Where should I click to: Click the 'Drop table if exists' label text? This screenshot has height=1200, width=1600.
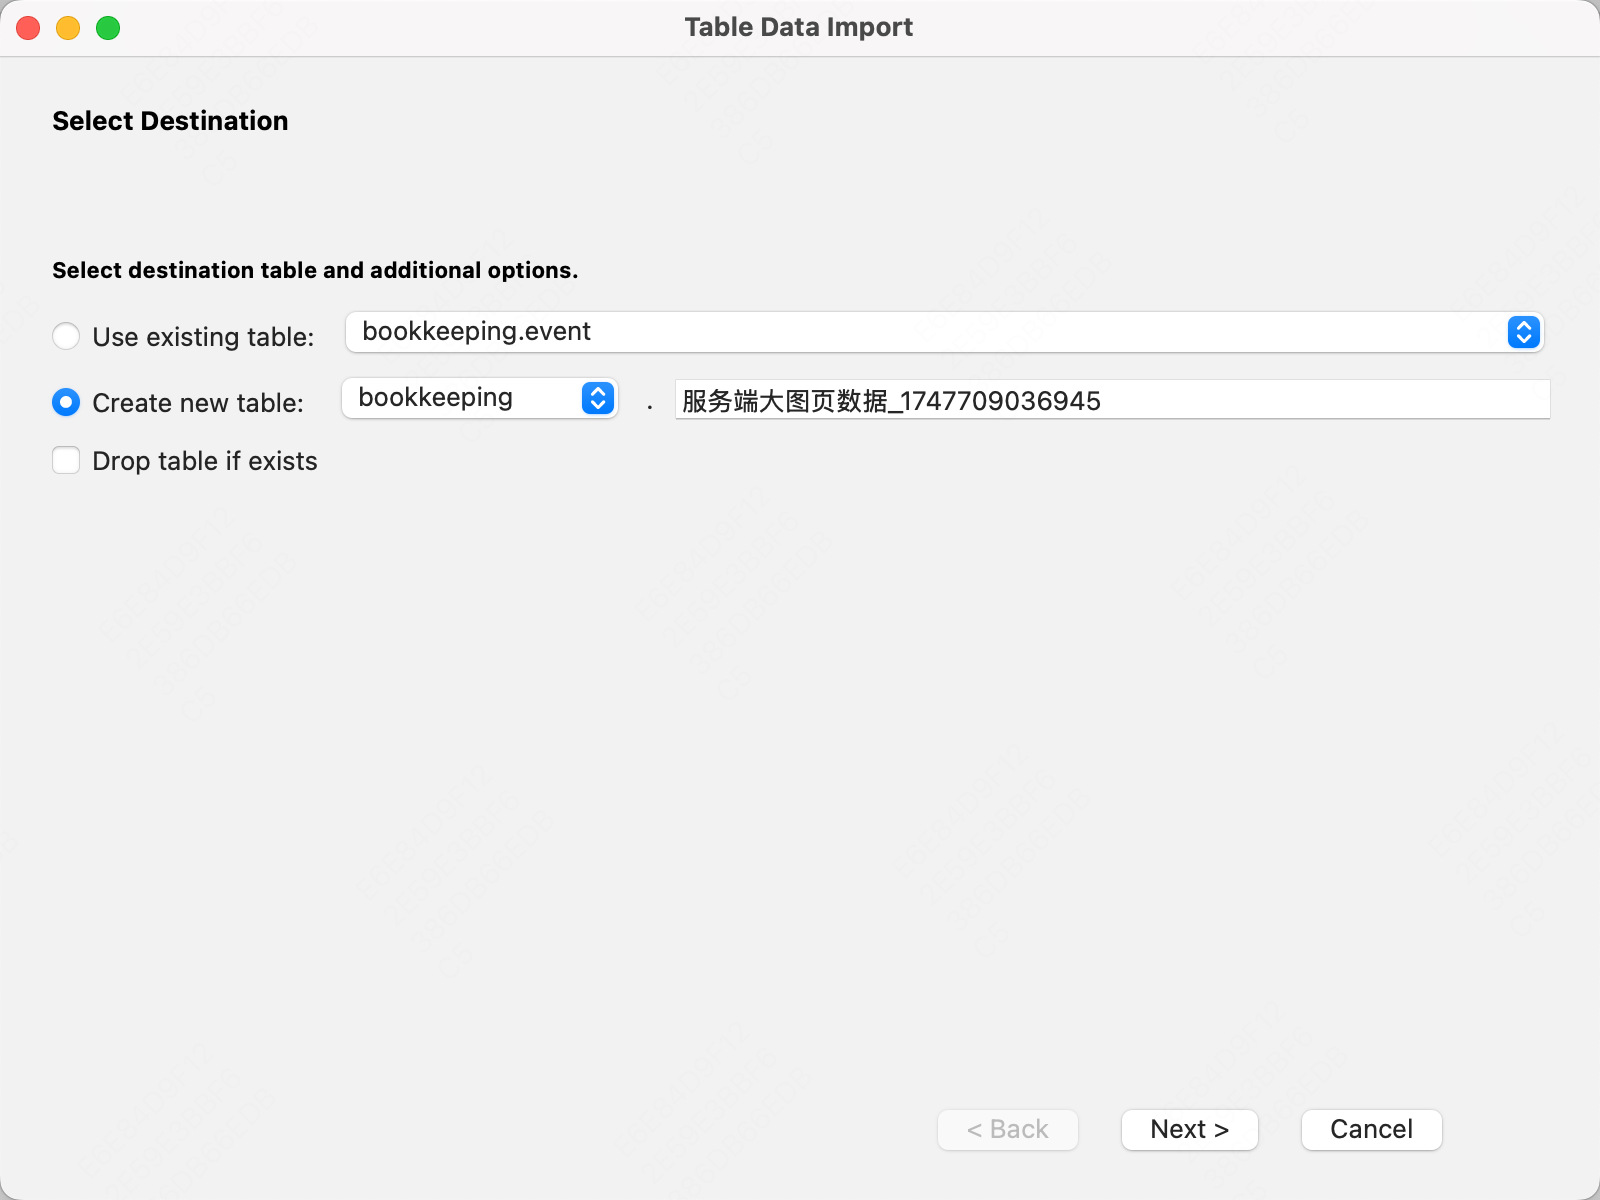pyautogui.click(x=204, y=460)
